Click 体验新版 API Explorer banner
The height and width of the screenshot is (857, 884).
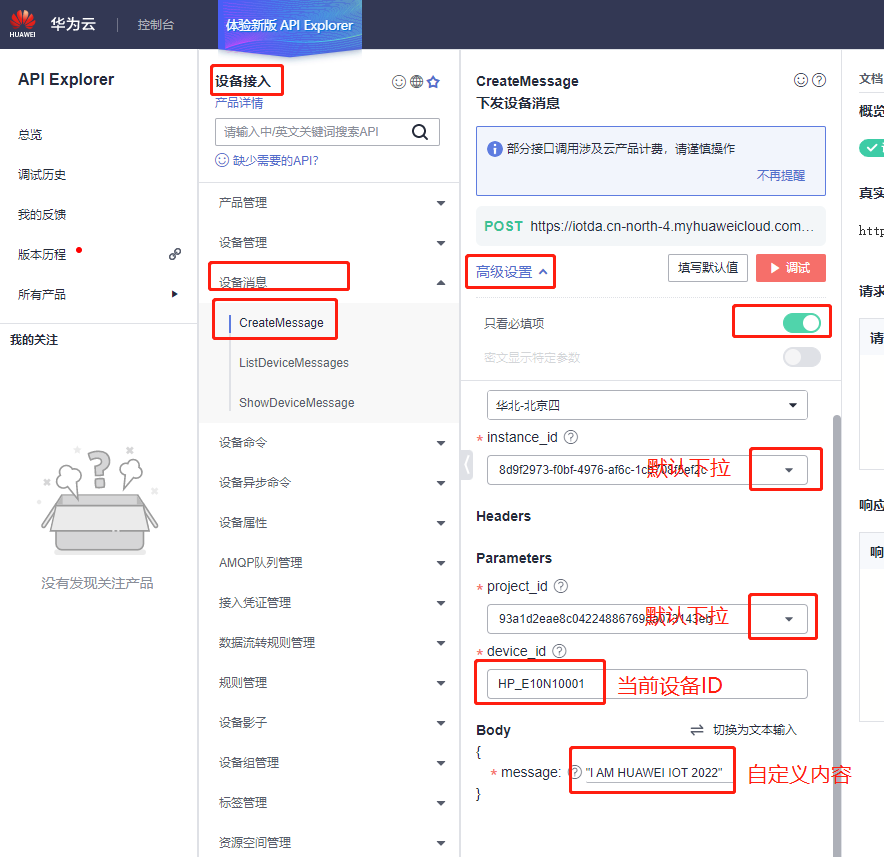(289, 25)
